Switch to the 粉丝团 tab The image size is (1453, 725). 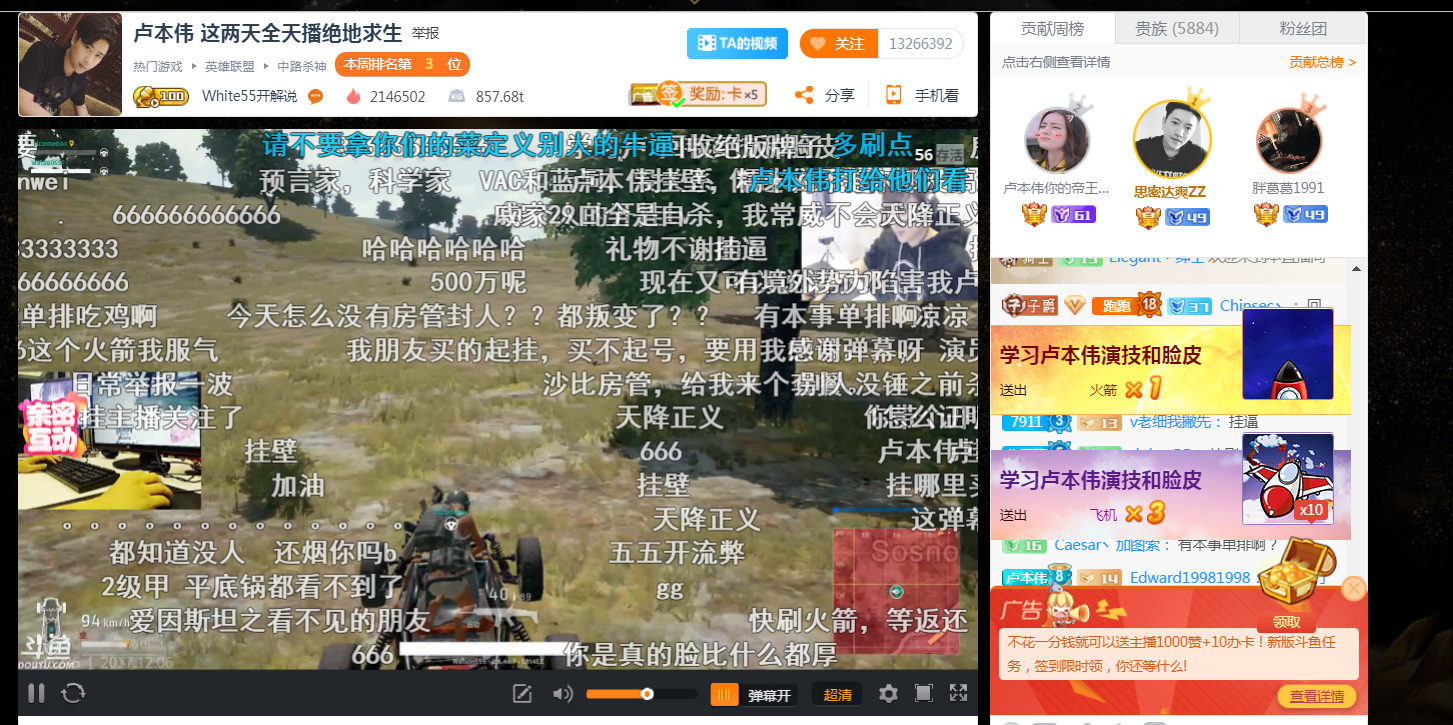[x=1303, y=28]
